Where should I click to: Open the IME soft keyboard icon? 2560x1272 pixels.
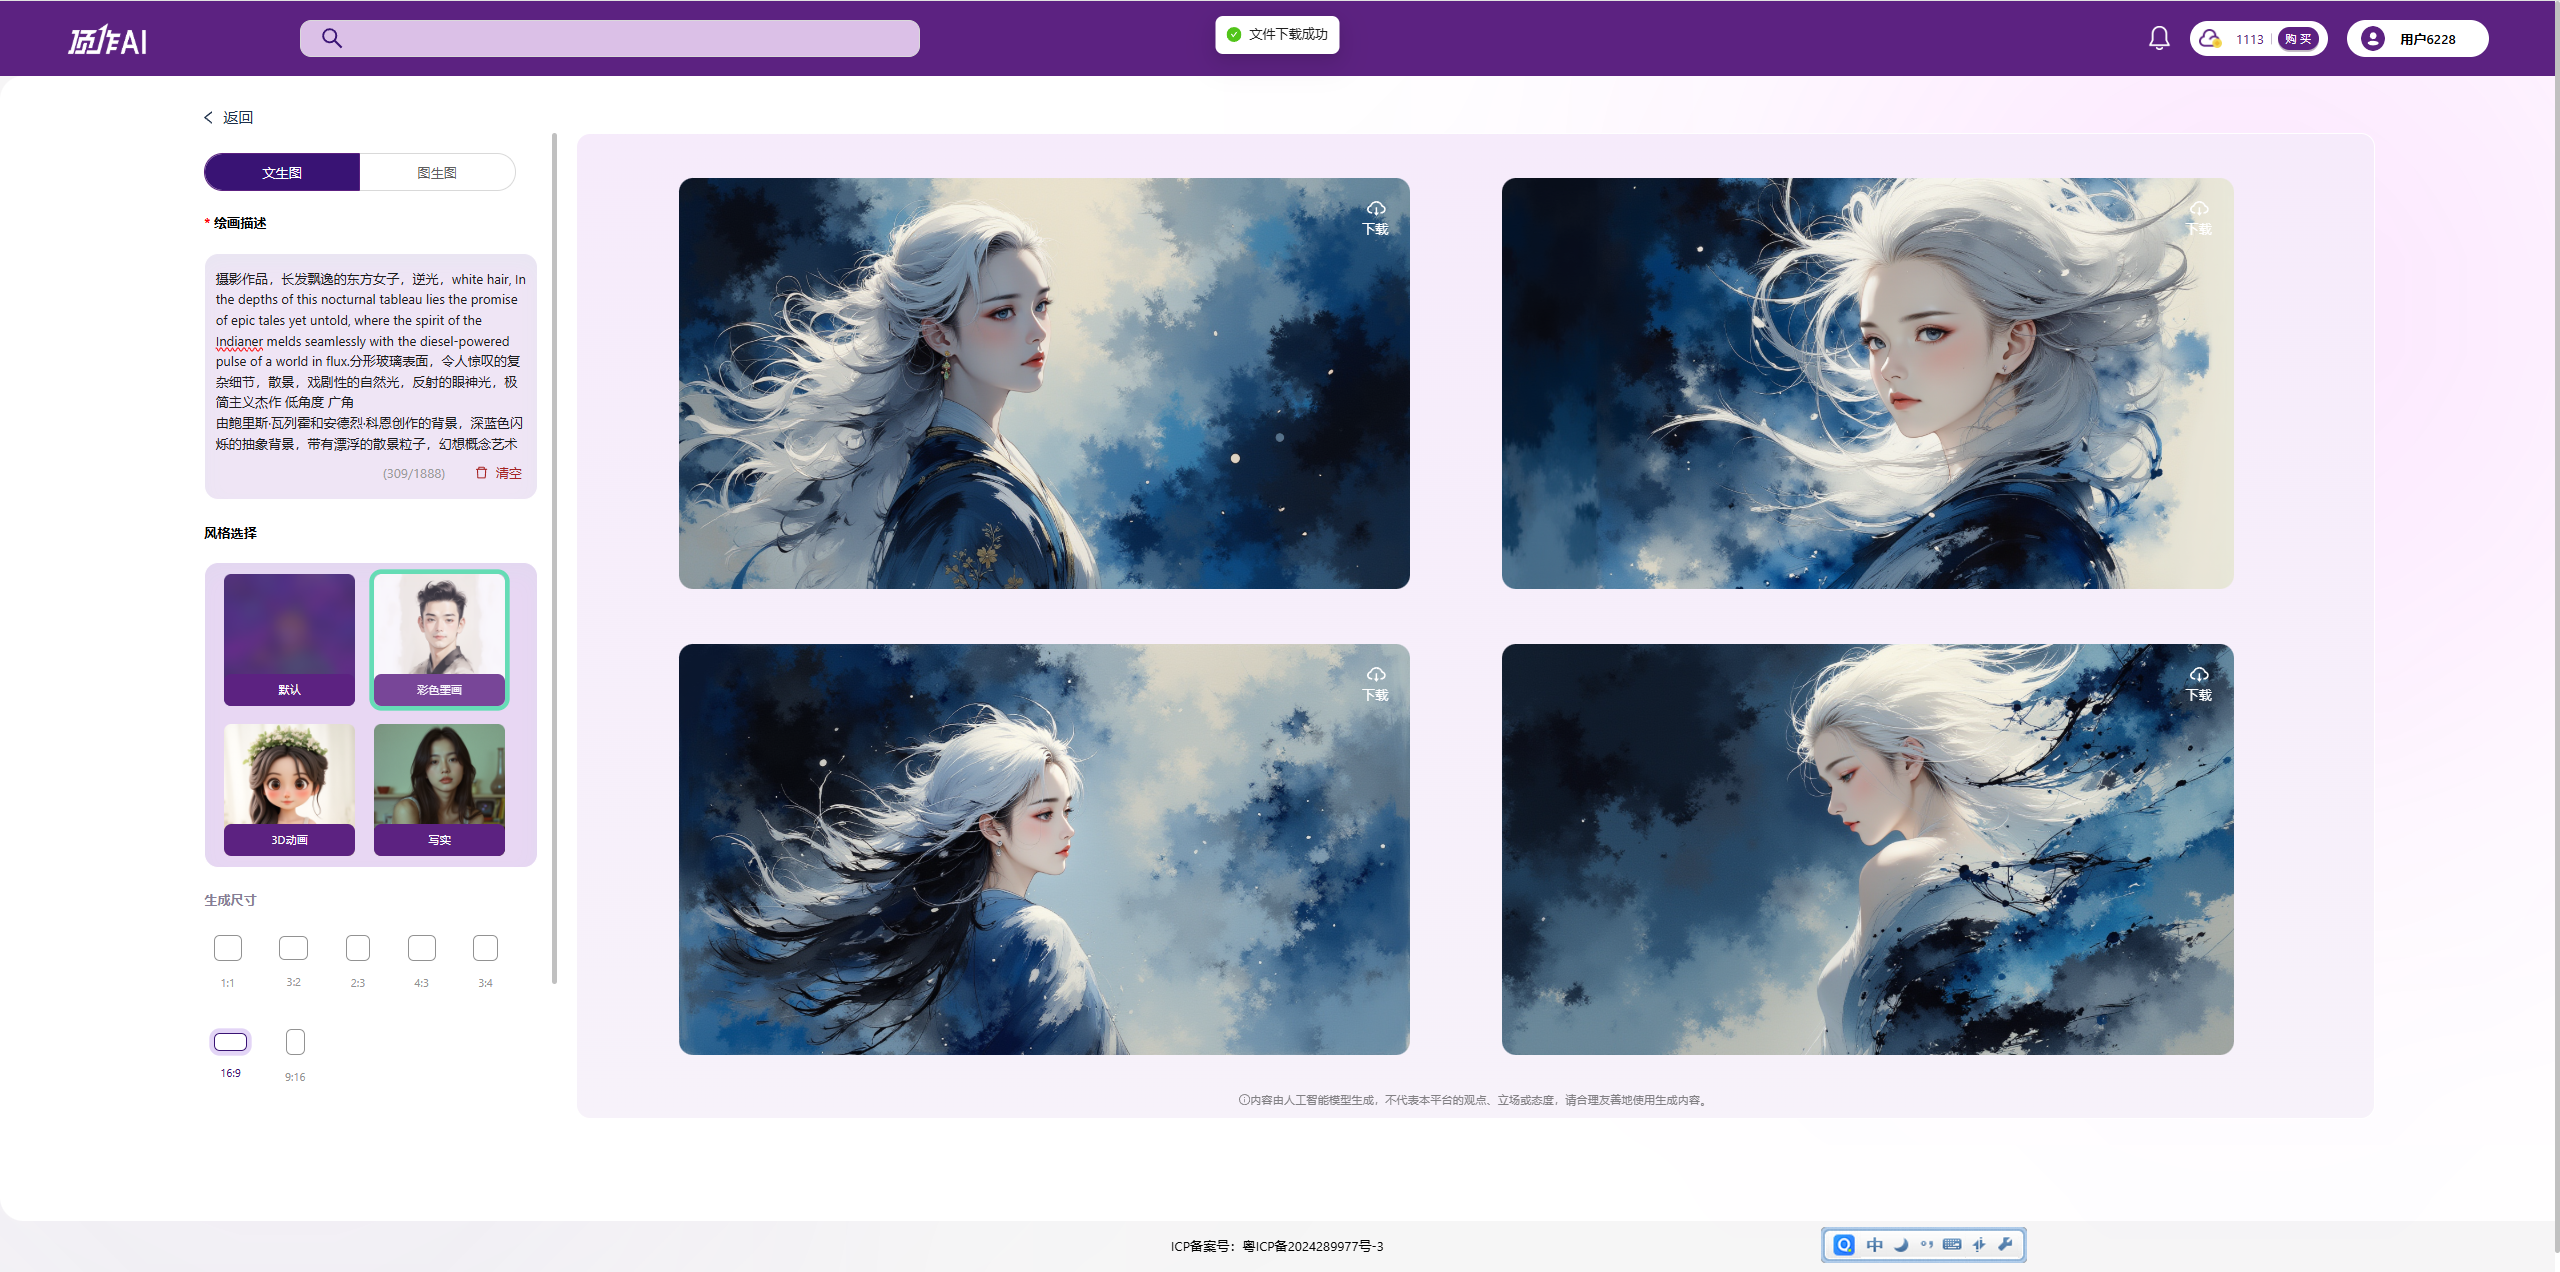point(1951,1244)
